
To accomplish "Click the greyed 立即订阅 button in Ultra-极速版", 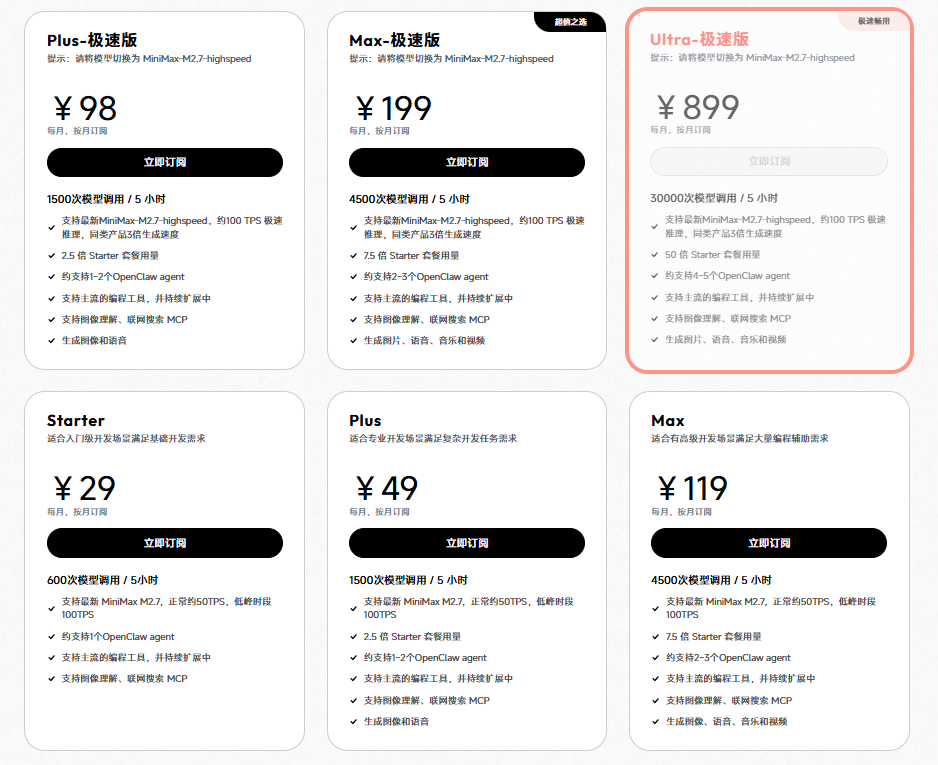I will pos(768,161).
